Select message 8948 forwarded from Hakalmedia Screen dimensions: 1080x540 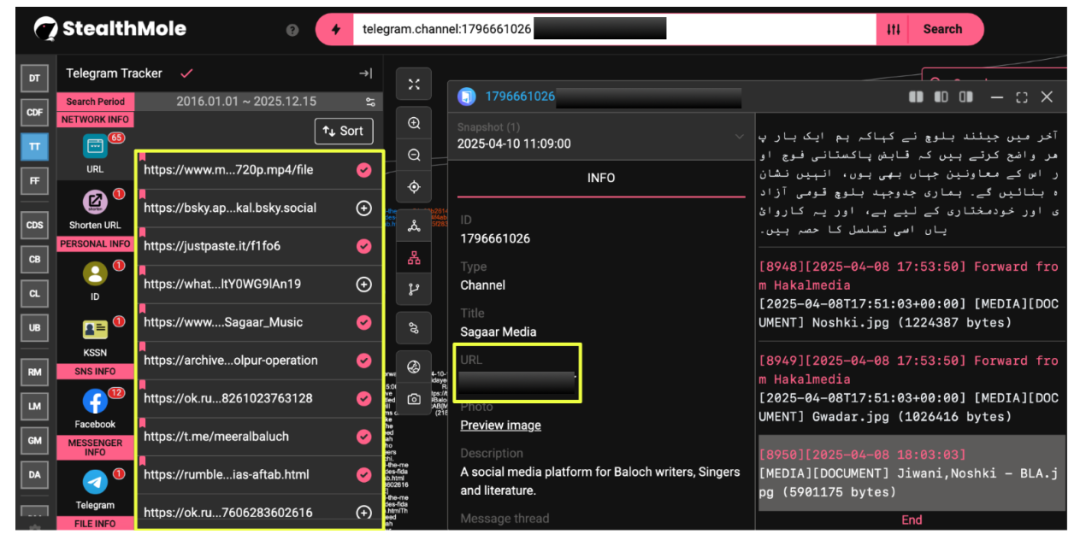[909, 294]
